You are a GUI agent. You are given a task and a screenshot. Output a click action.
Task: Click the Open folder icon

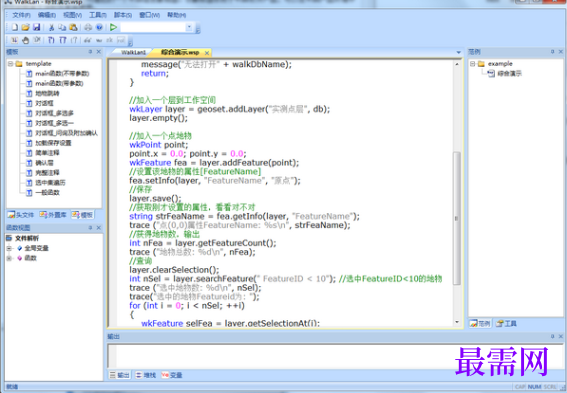point(25,27)
